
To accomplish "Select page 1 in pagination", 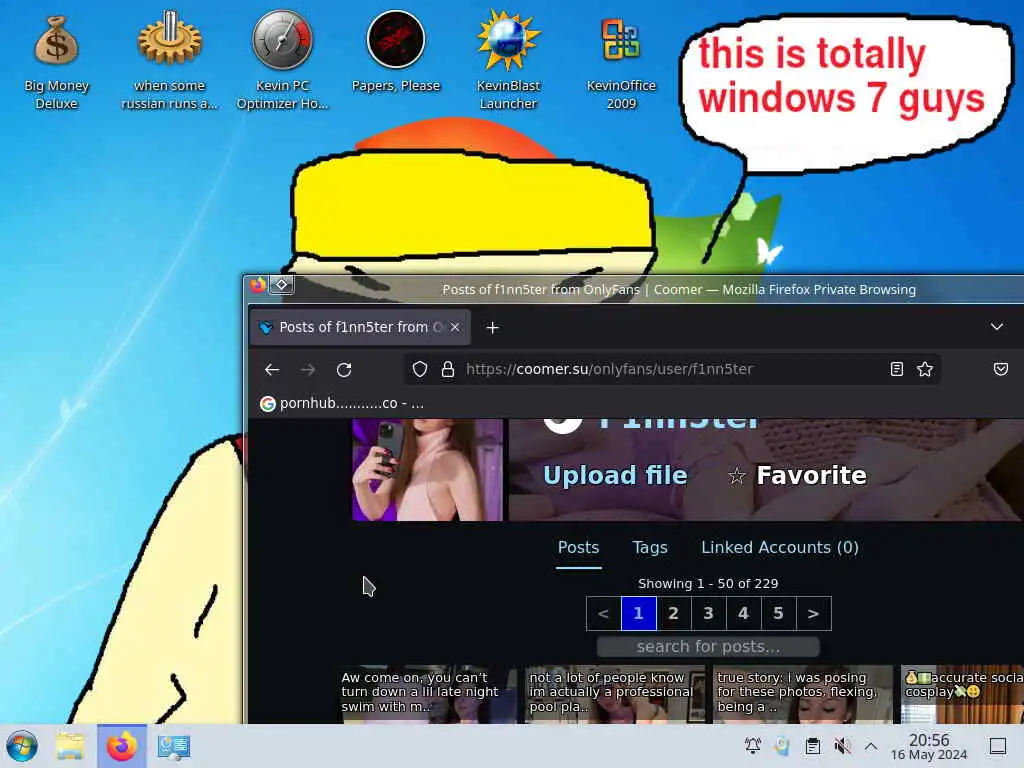I will click(x=639, y=613).
